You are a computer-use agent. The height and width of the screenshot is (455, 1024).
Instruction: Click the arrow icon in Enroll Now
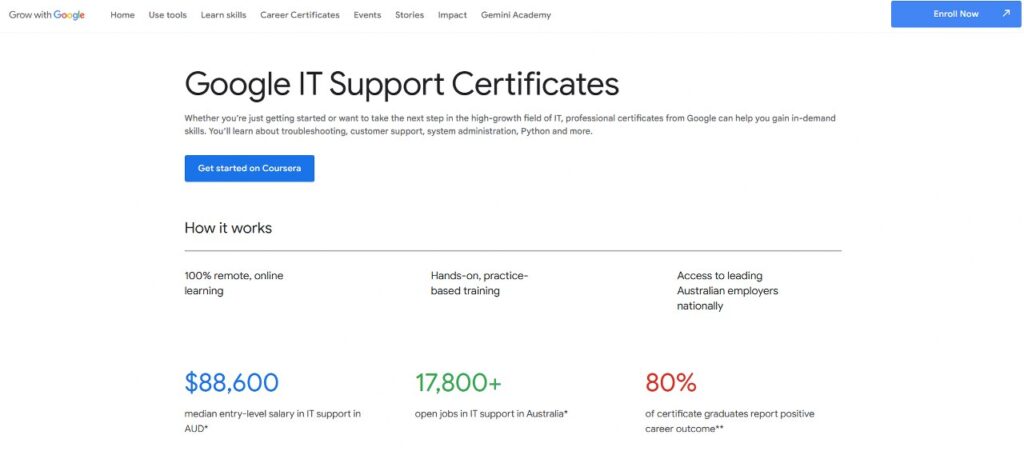tap(1004, 14)
